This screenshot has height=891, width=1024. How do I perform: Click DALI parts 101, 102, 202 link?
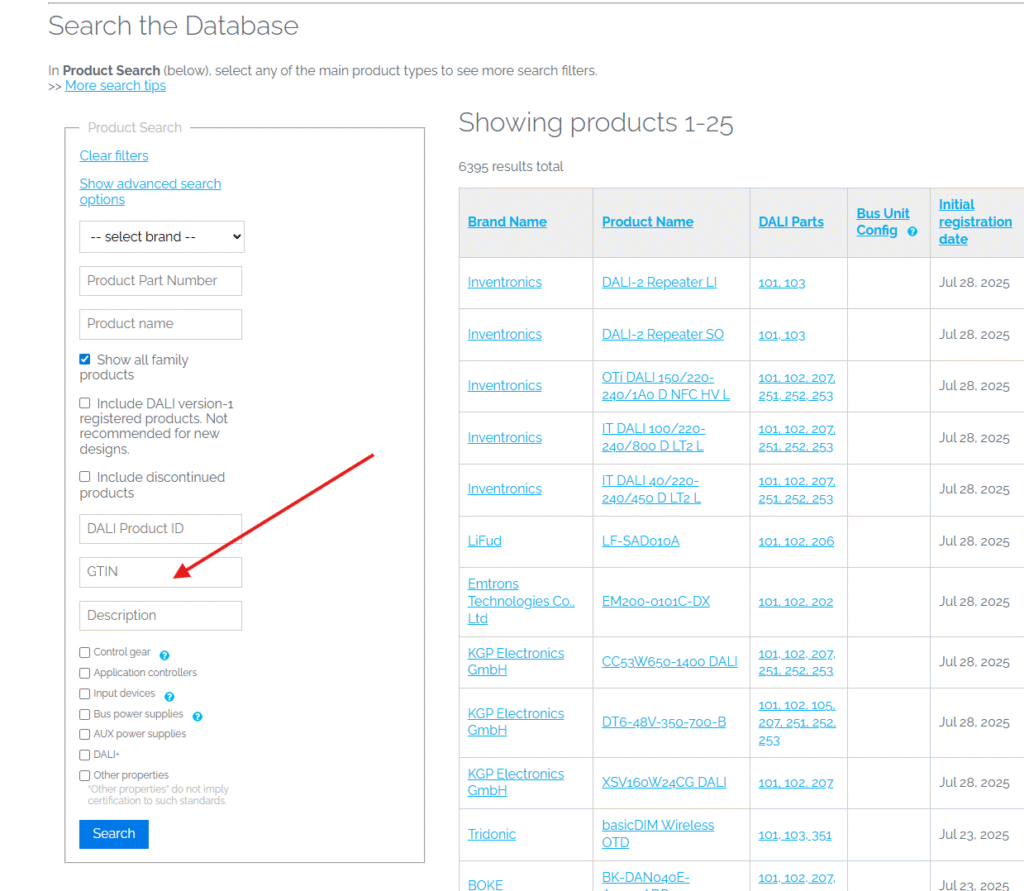tap(795, 602)
